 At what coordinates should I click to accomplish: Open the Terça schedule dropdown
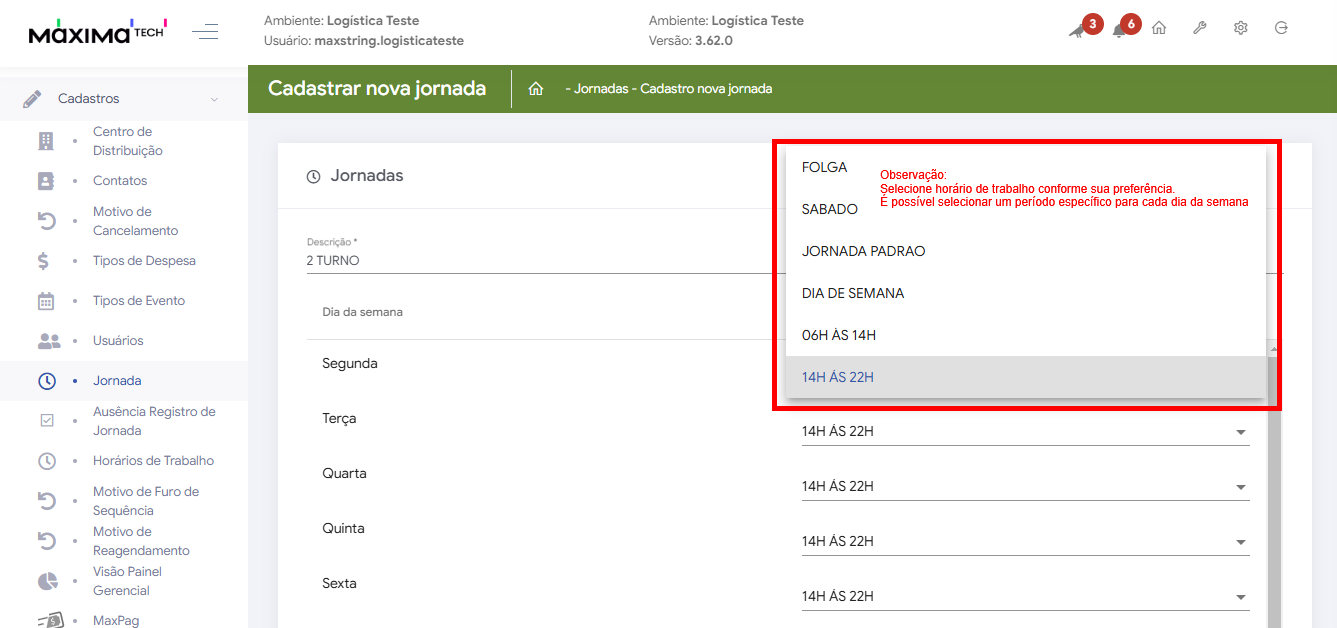point(1024,432)
